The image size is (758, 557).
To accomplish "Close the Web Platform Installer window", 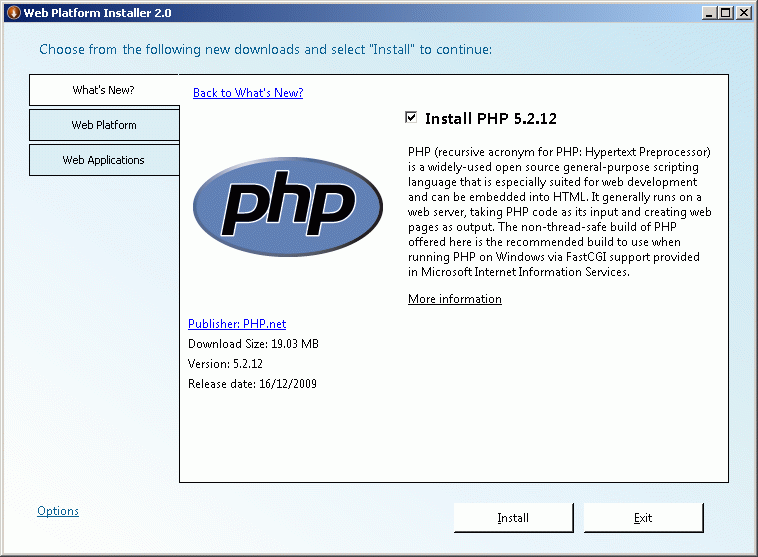I will tap(743, 13).
